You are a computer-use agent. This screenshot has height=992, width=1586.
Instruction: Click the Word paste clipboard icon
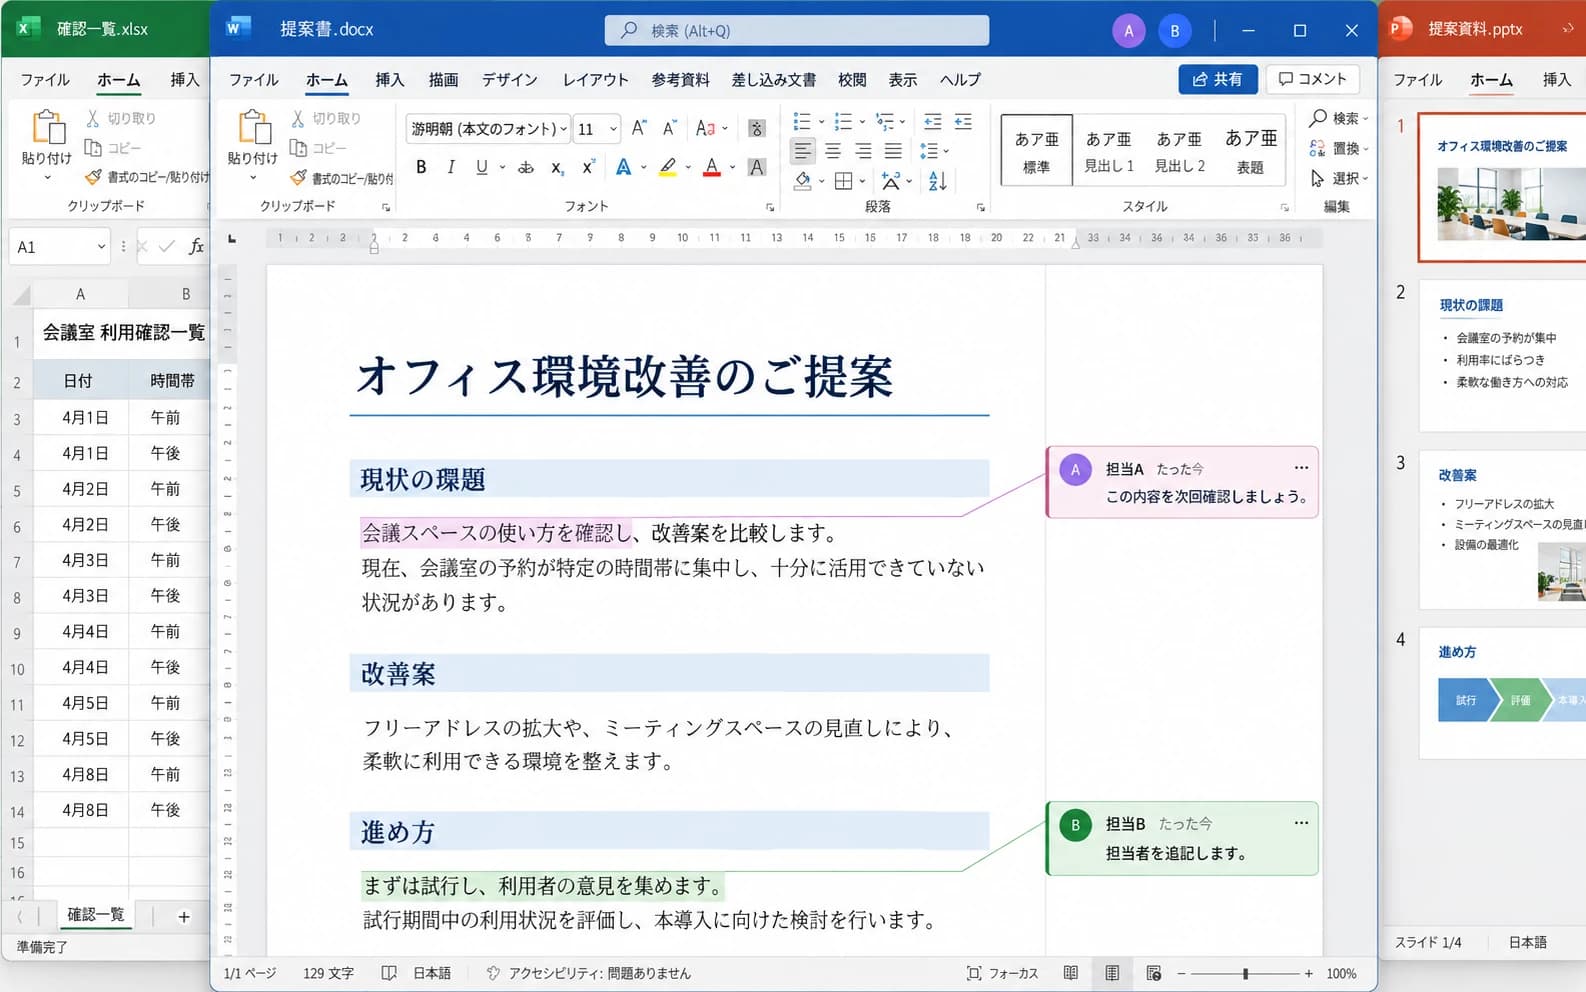(253, 128)
